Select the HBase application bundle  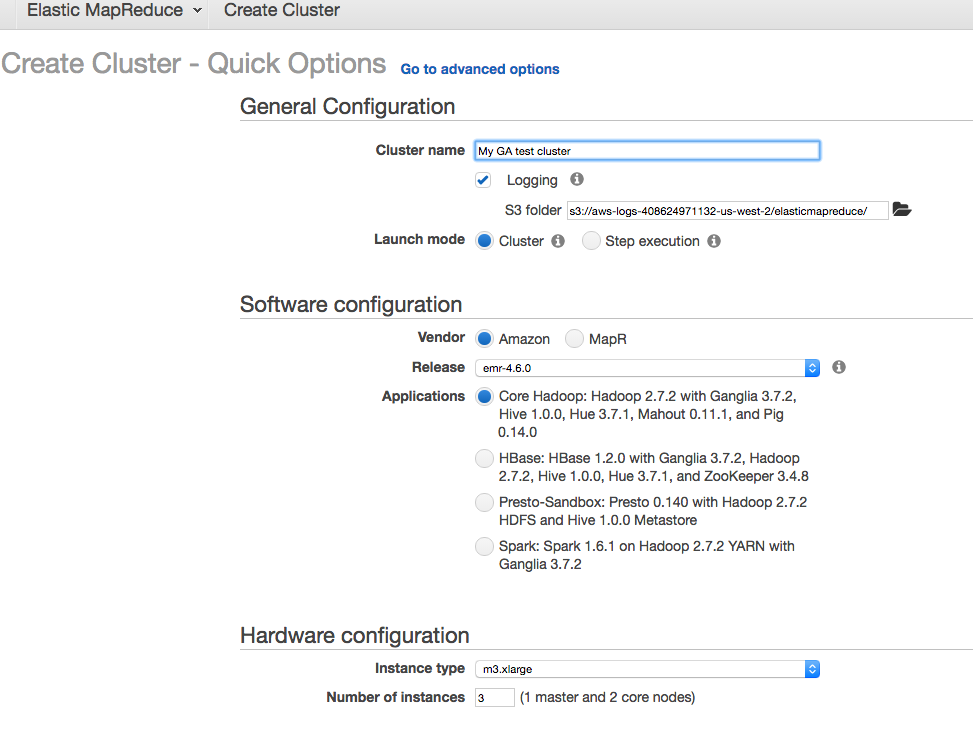[484, 459]
